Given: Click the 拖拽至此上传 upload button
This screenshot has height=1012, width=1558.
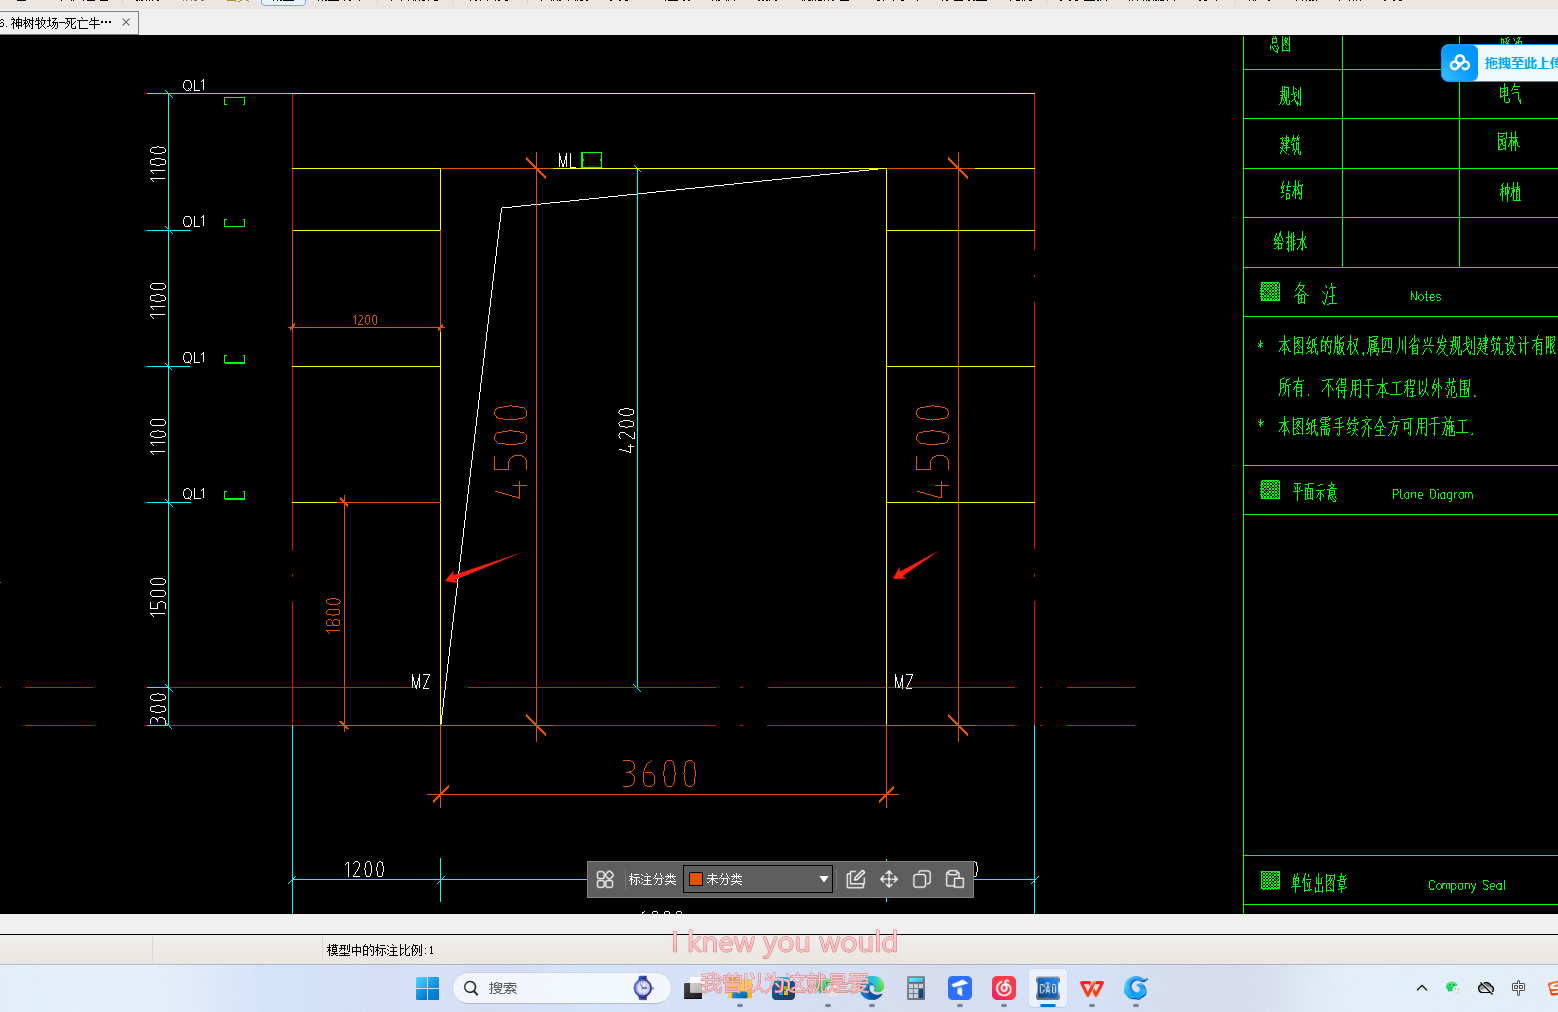Looking at the screenshot, I should (1521, 63).
